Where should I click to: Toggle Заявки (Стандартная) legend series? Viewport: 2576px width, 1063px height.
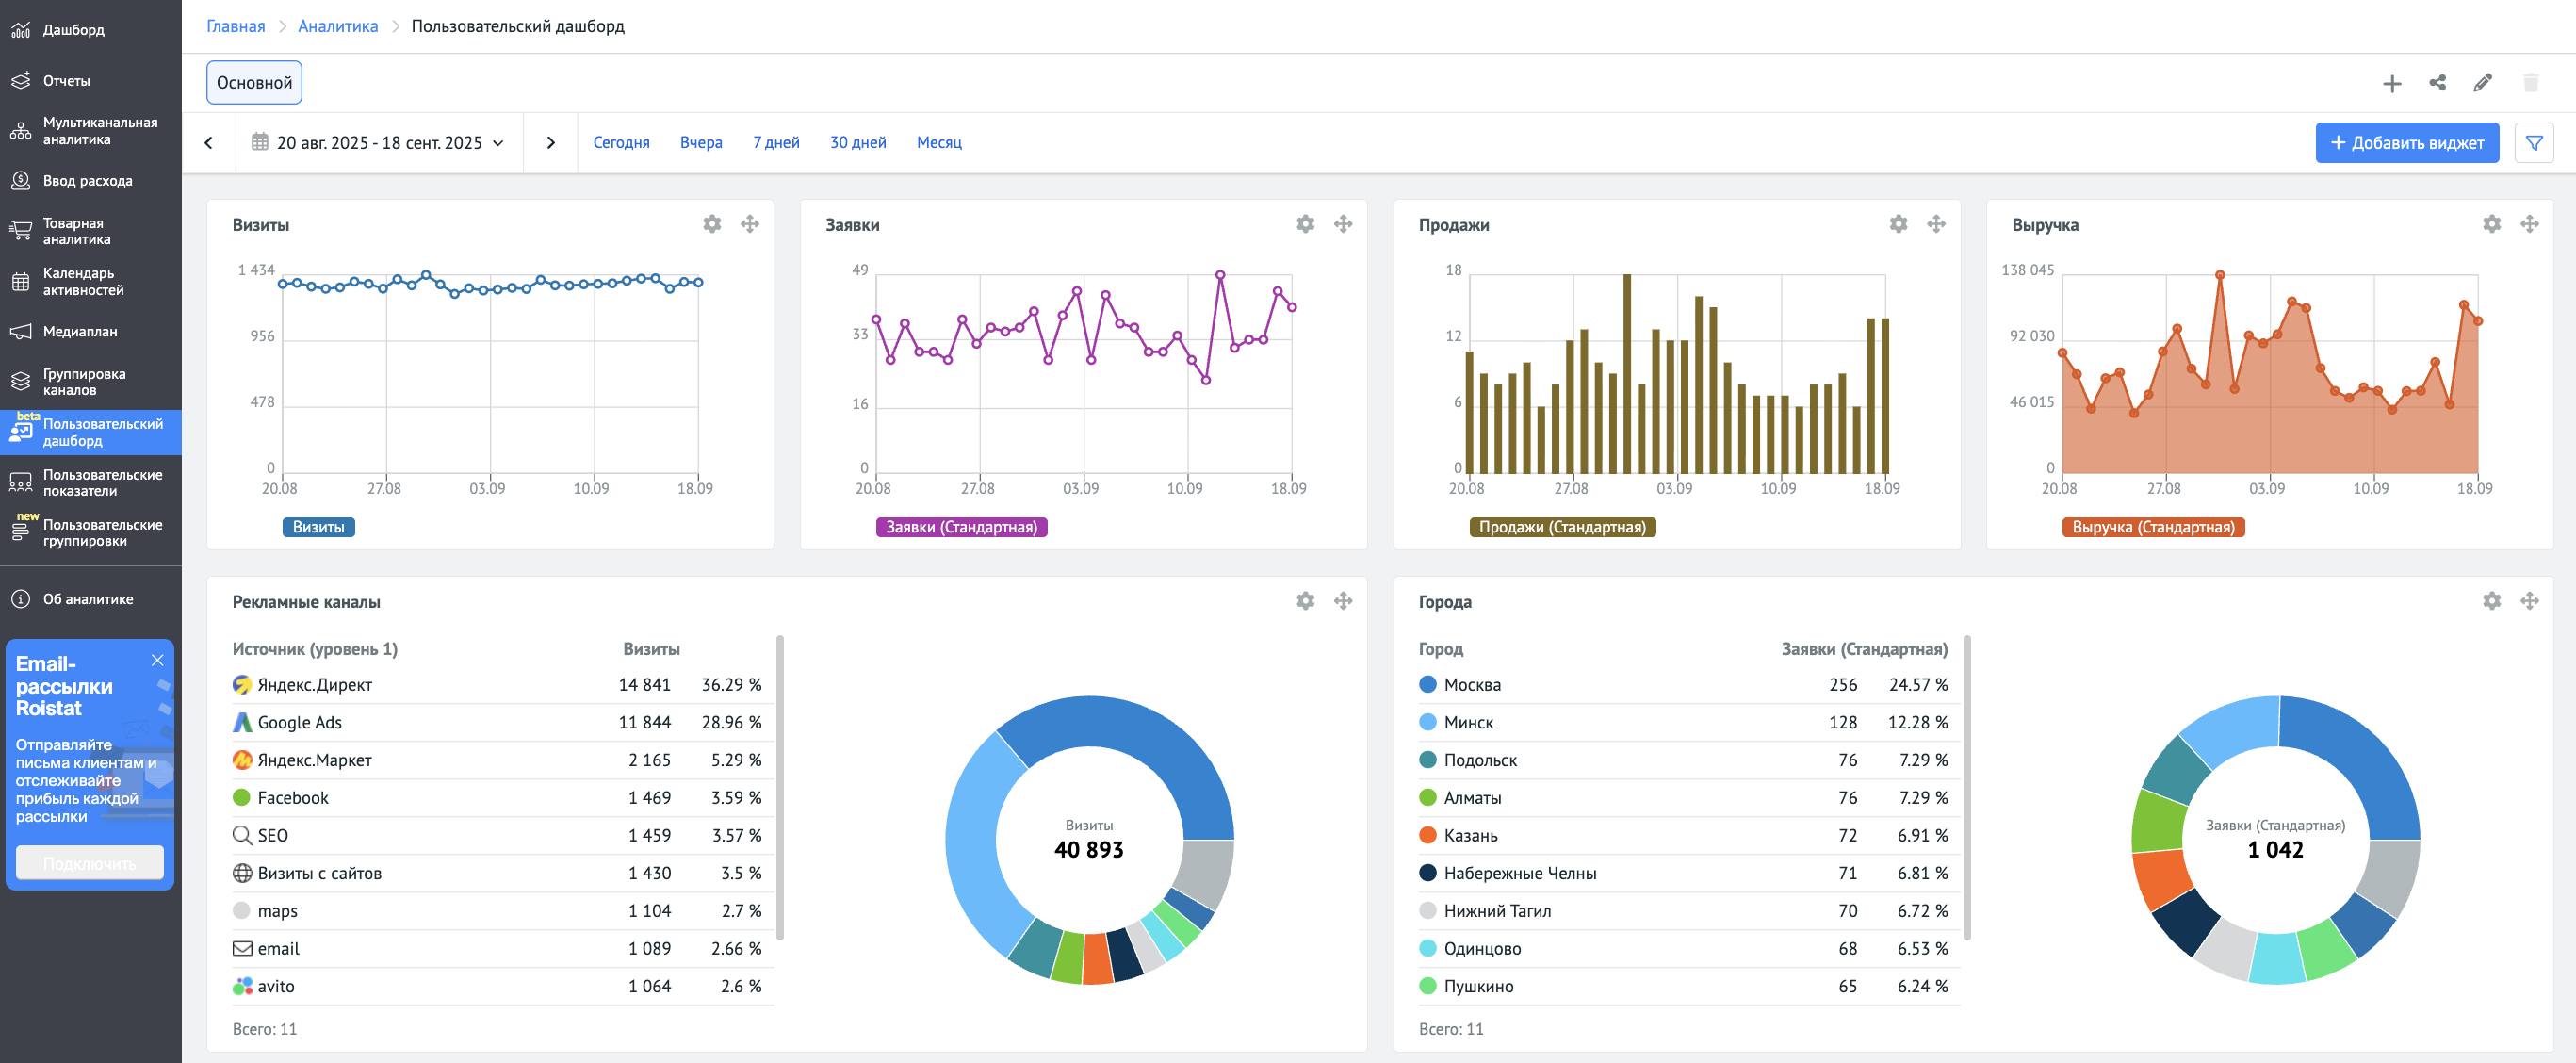coord(960,527)
